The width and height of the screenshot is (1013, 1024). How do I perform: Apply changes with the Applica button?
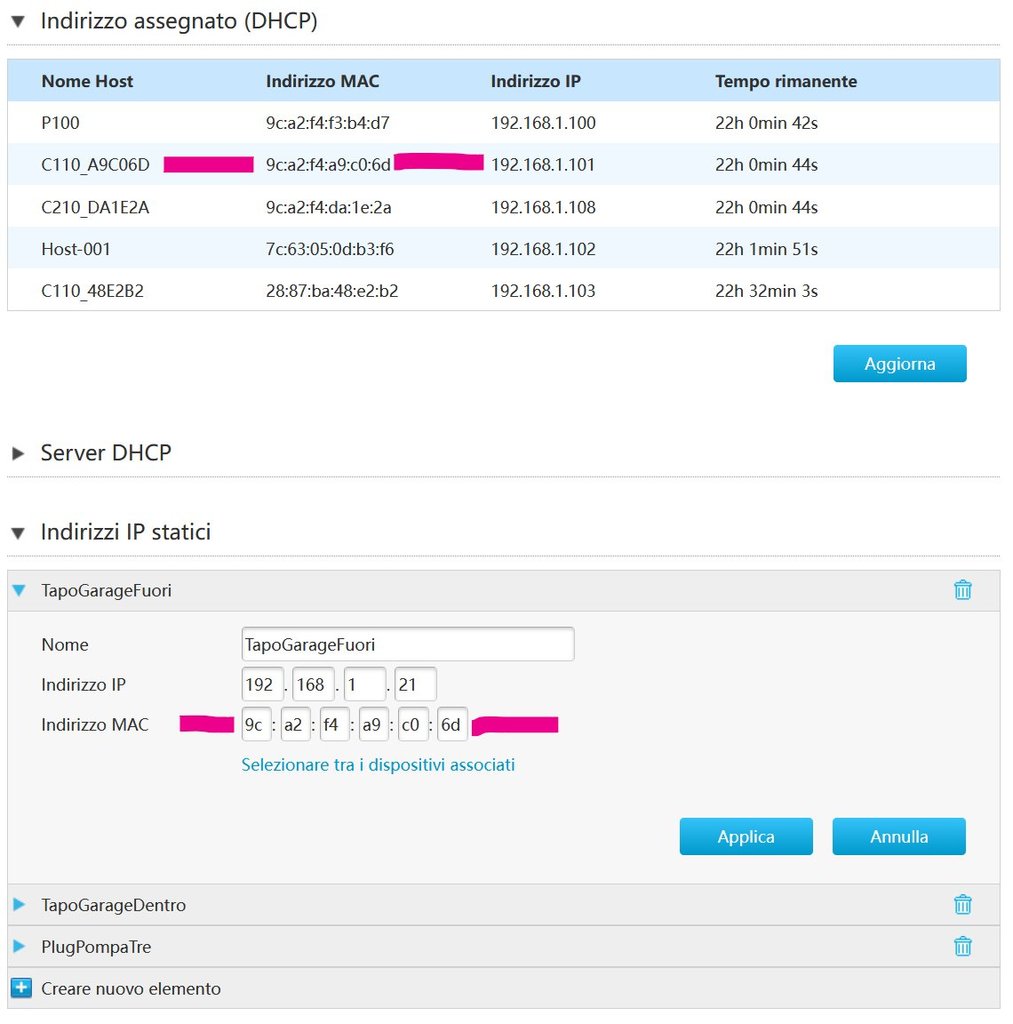(x=746, y=837)
